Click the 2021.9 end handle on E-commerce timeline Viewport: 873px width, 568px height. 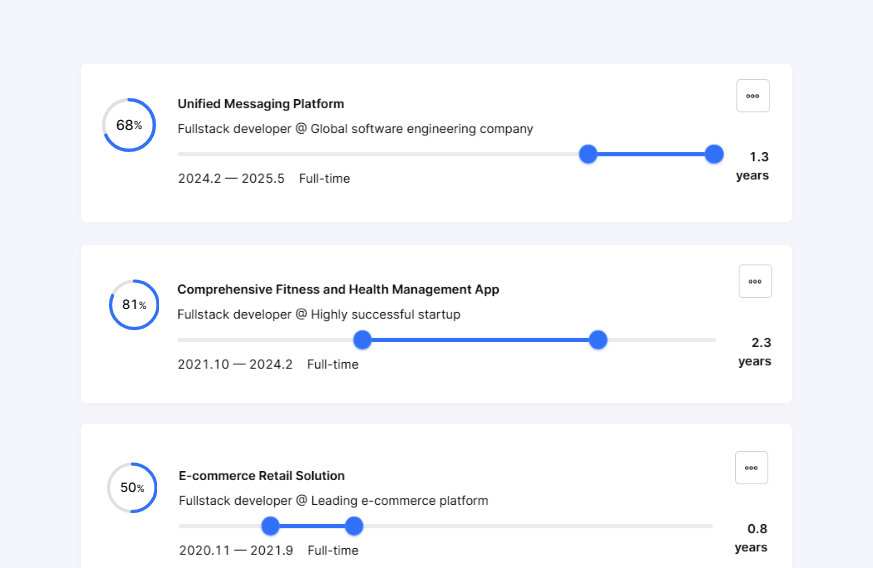(x=354, y=526)
